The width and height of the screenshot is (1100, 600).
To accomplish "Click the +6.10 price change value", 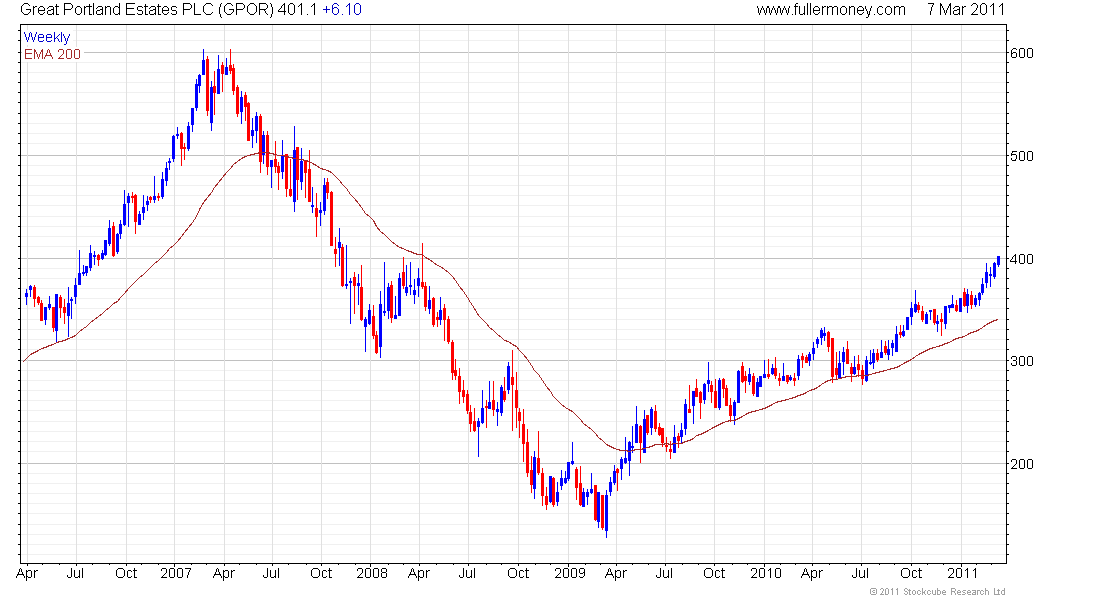I will pos(342,10).
